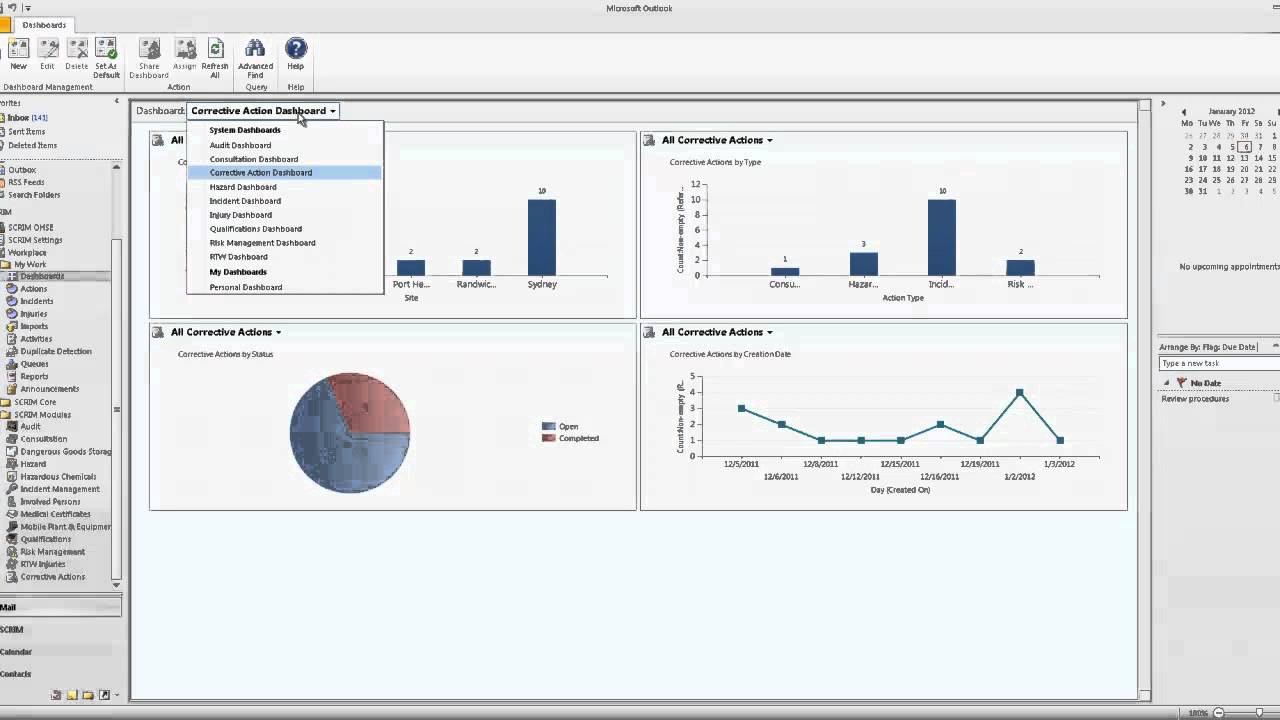Screen dimensions: 1280x720
Task: Click the Set As Default icon
Action: point(106,49)
